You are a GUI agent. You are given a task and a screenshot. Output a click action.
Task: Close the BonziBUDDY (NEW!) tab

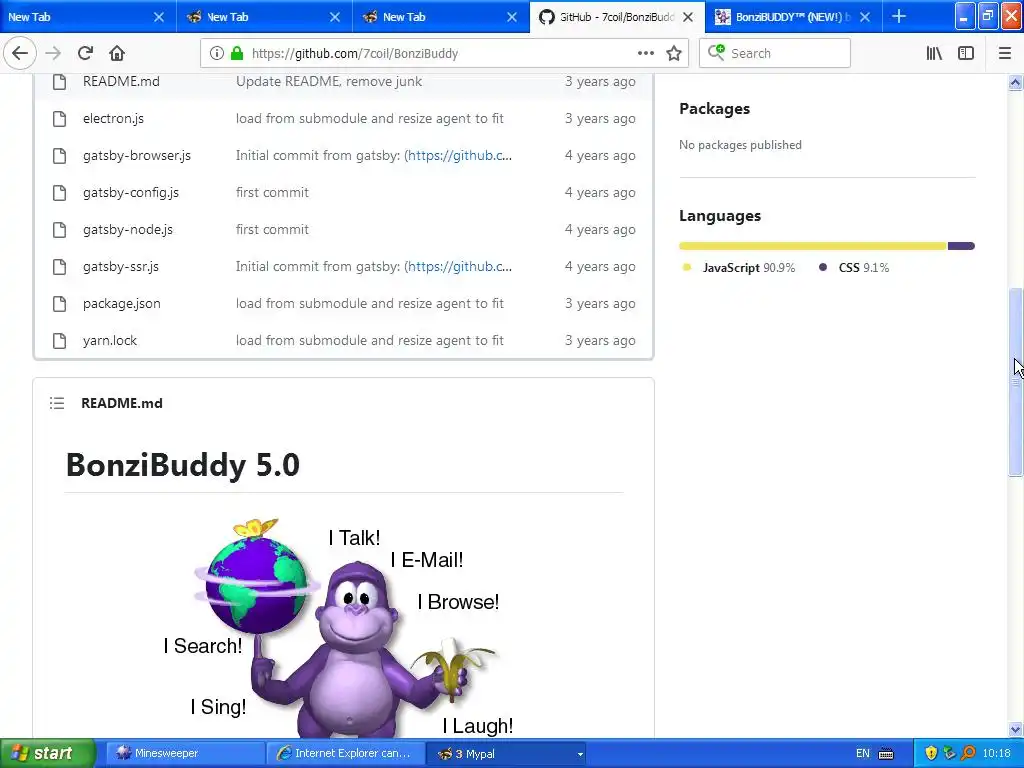point(865,17)
